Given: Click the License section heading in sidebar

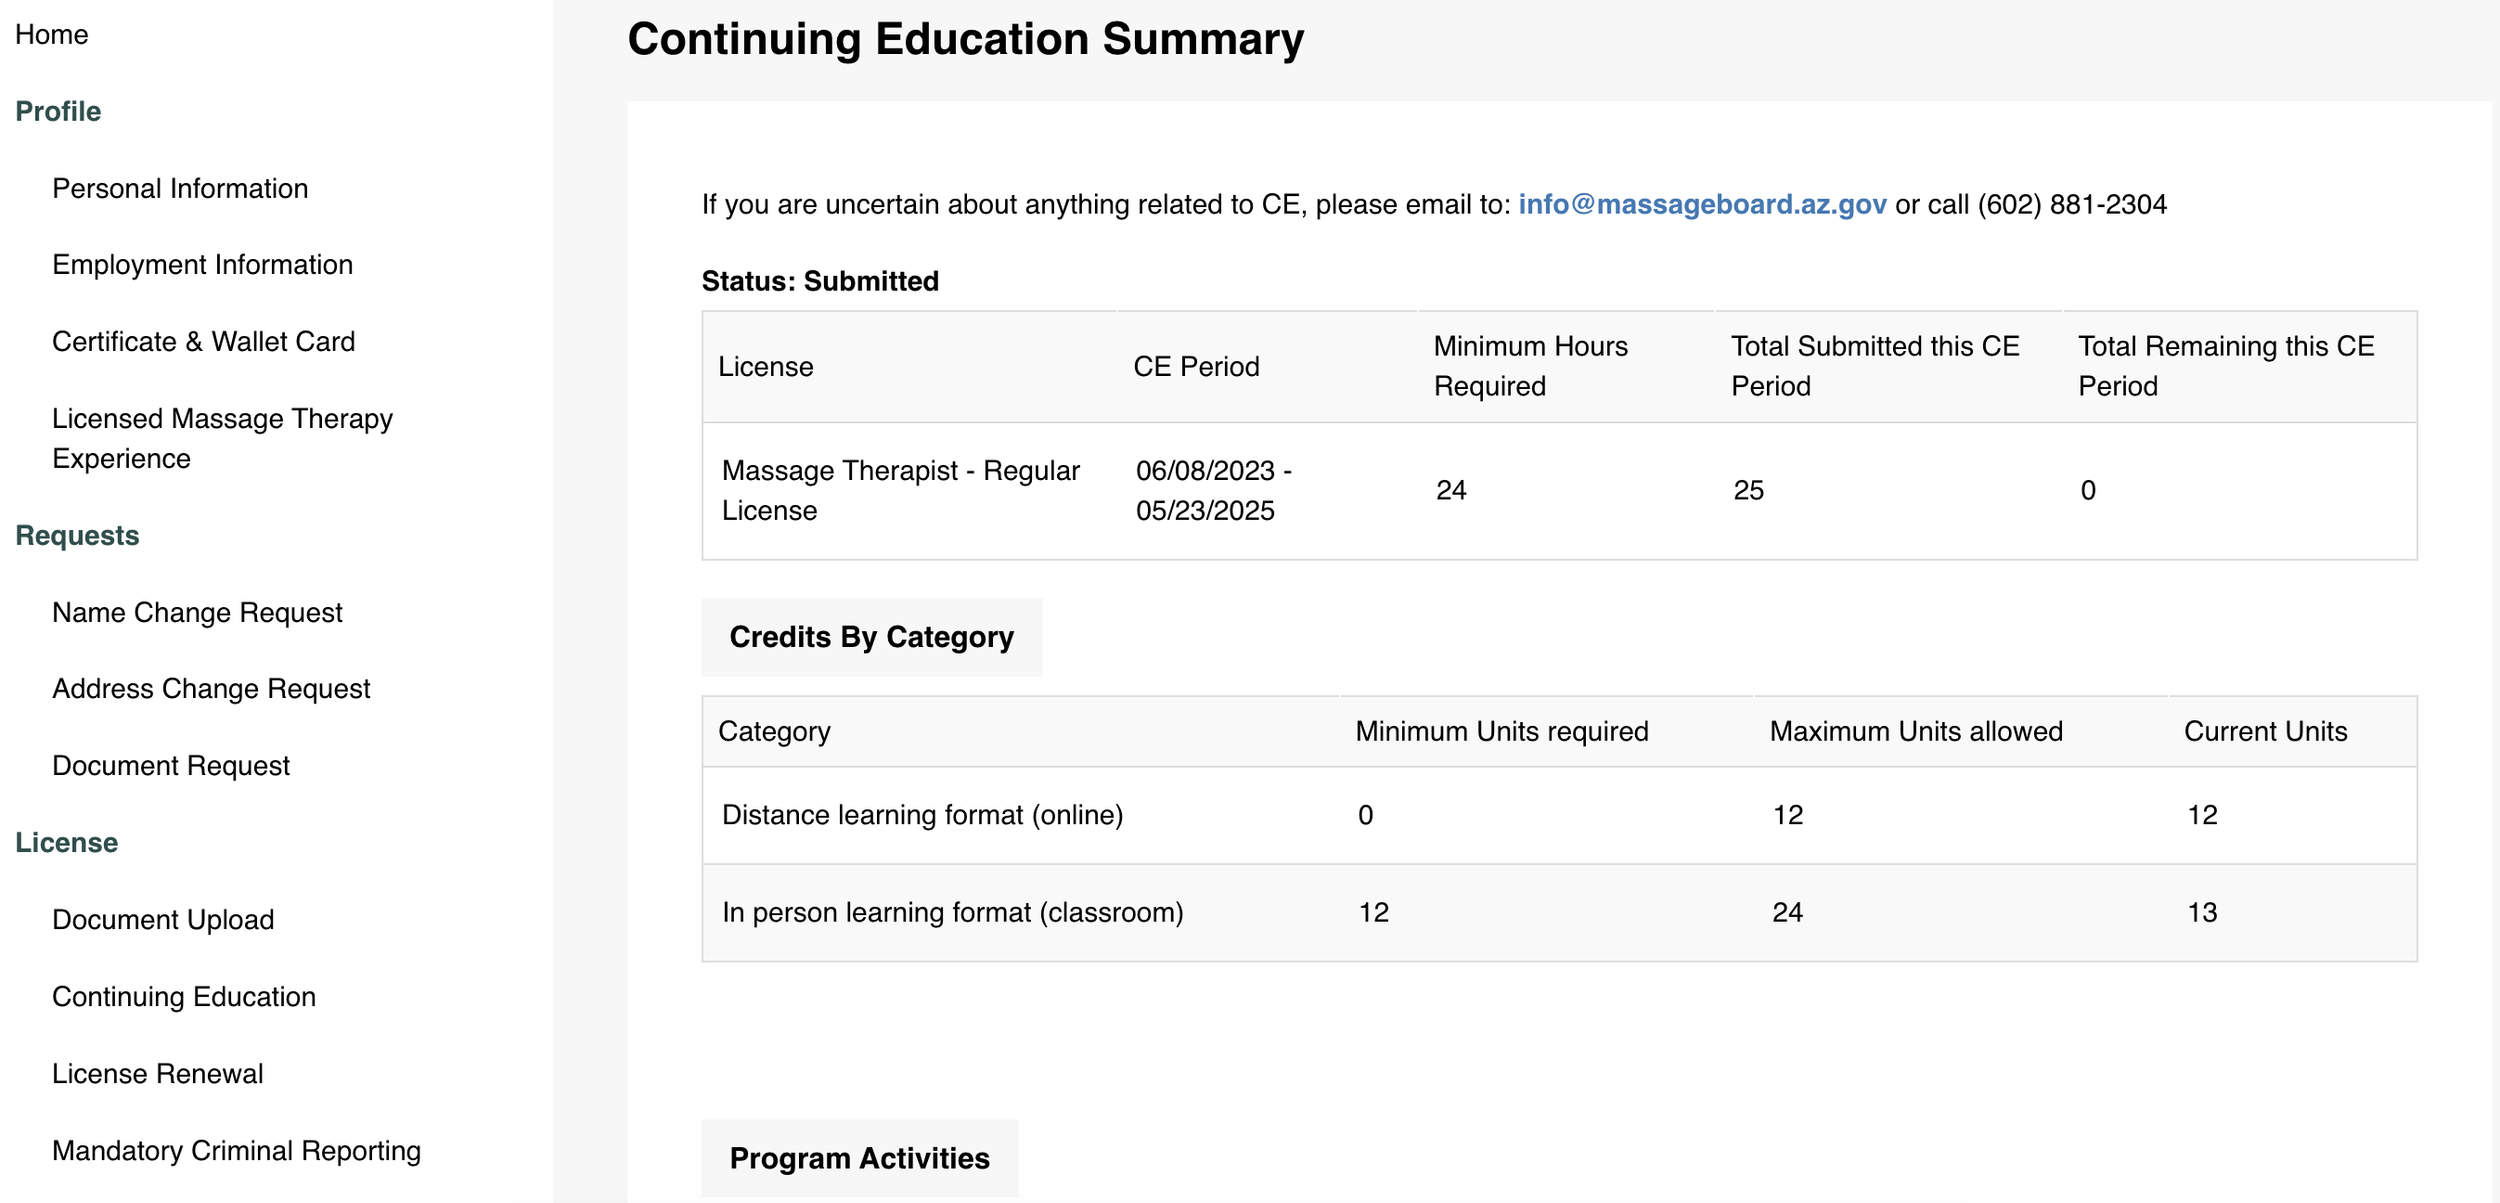Looking at the screenshot, I should [x=66, y=843].
